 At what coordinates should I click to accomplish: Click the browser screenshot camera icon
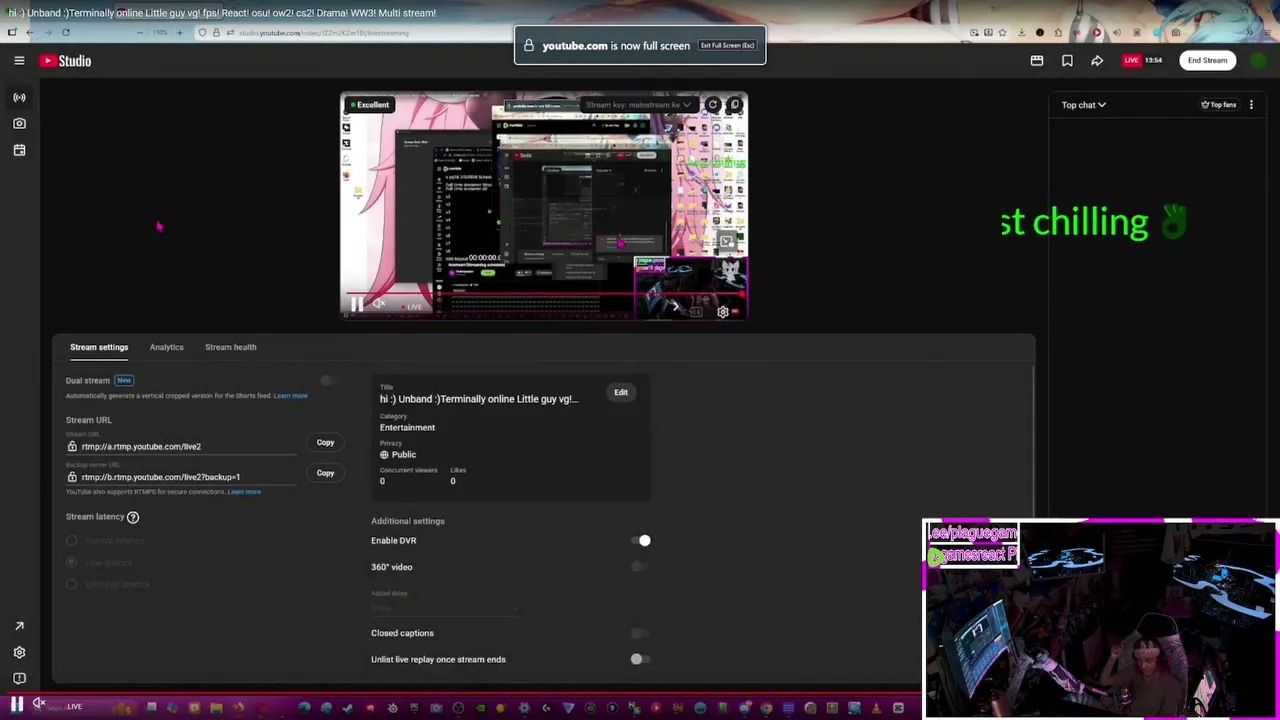pos(1176,32)
